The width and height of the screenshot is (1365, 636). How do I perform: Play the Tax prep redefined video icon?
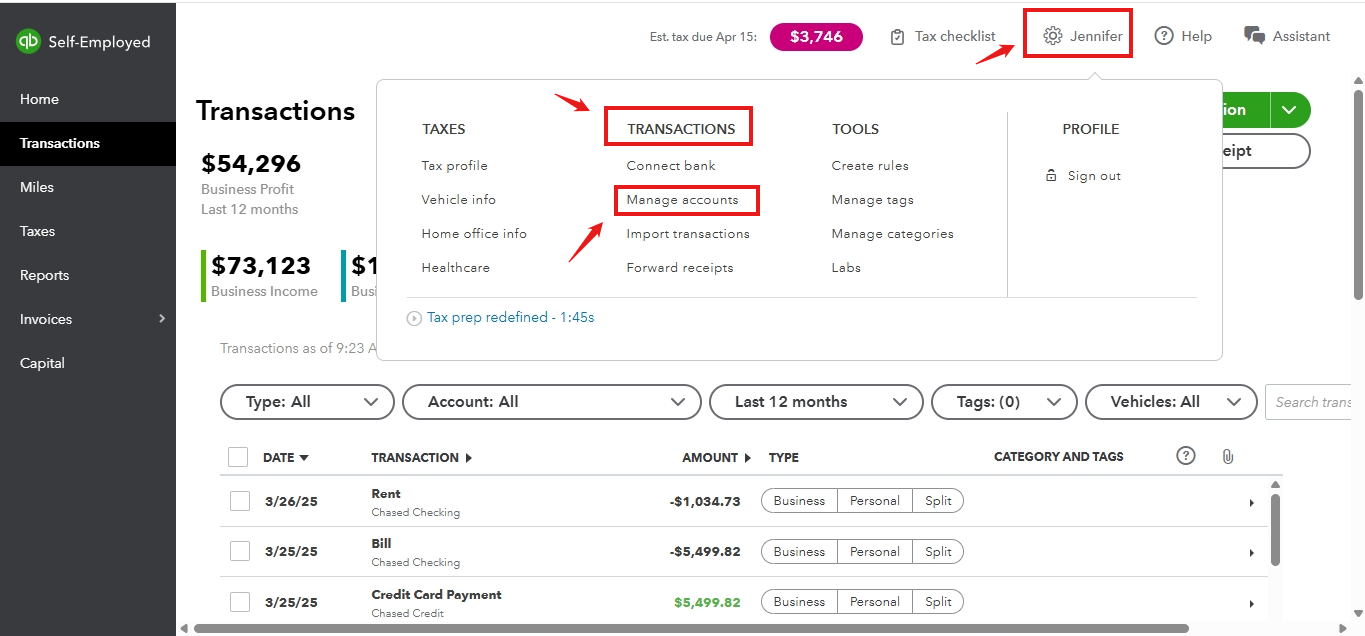(414, 318)
